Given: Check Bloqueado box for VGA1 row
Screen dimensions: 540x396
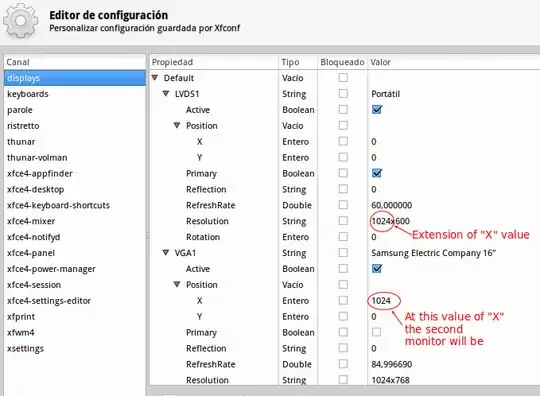Looking at the screenshot, I should pyautogui.click(x=343, y=253).
